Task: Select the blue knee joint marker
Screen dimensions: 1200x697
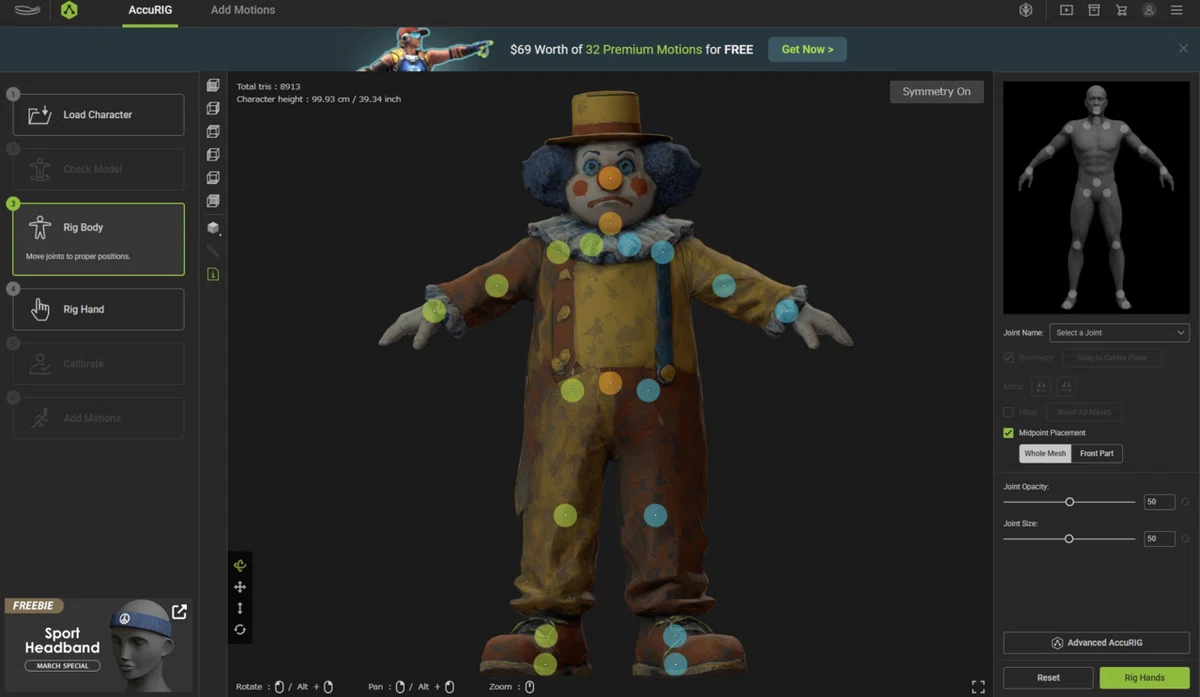Action: tap(655, 515)
